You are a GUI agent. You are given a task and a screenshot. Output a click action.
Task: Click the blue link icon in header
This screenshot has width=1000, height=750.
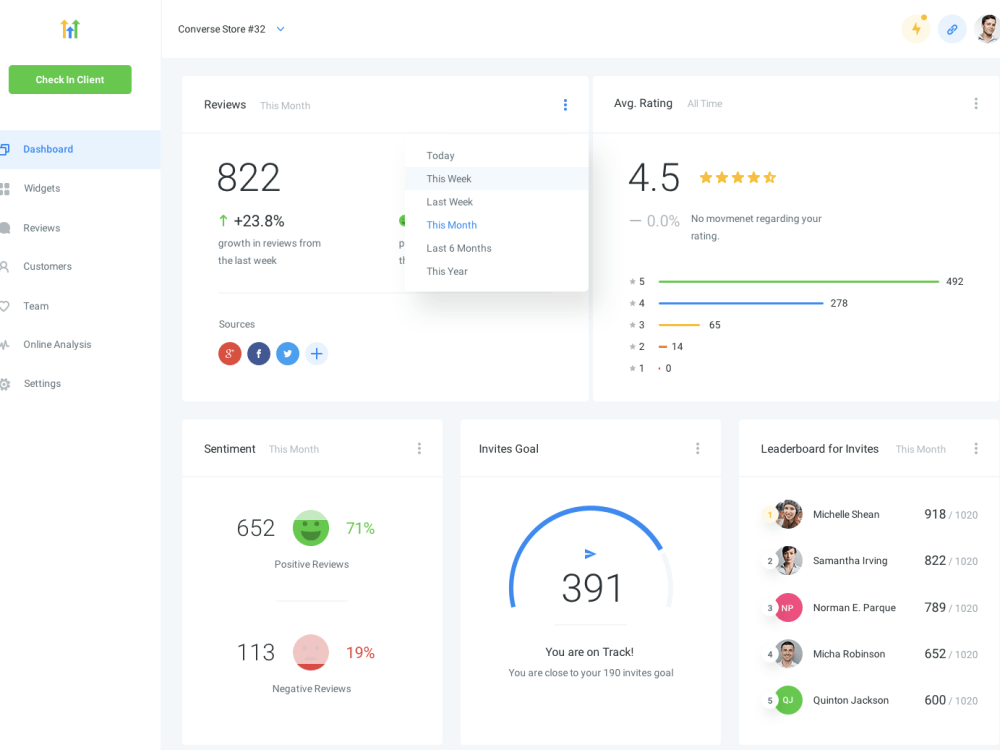pyautogui.click(x=952, y=29)
